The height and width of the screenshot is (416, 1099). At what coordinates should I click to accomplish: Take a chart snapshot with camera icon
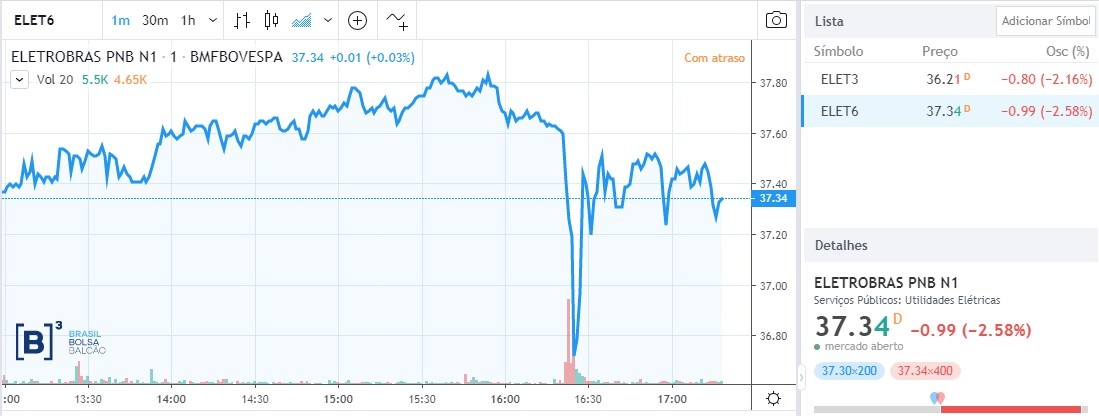pos(775,20)
